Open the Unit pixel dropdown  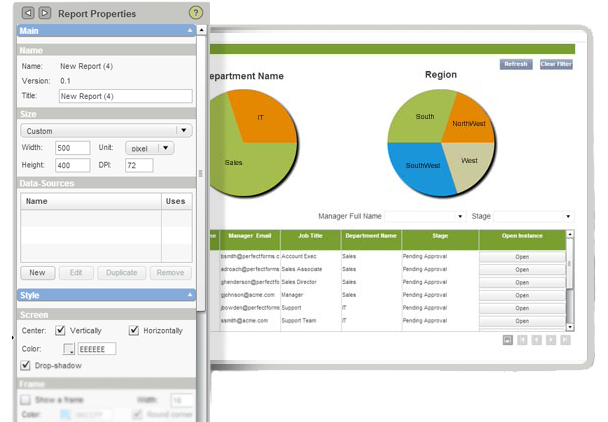pos(150,148)
